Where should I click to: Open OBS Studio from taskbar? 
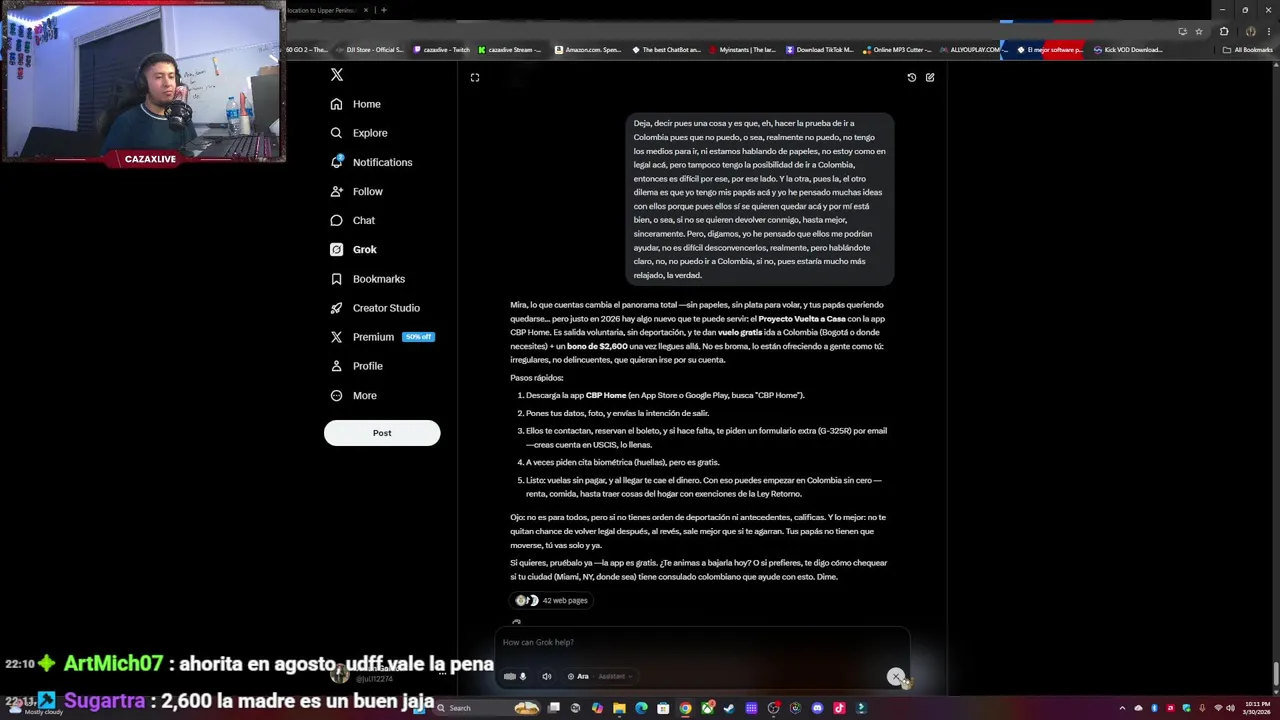click(773, 708)
